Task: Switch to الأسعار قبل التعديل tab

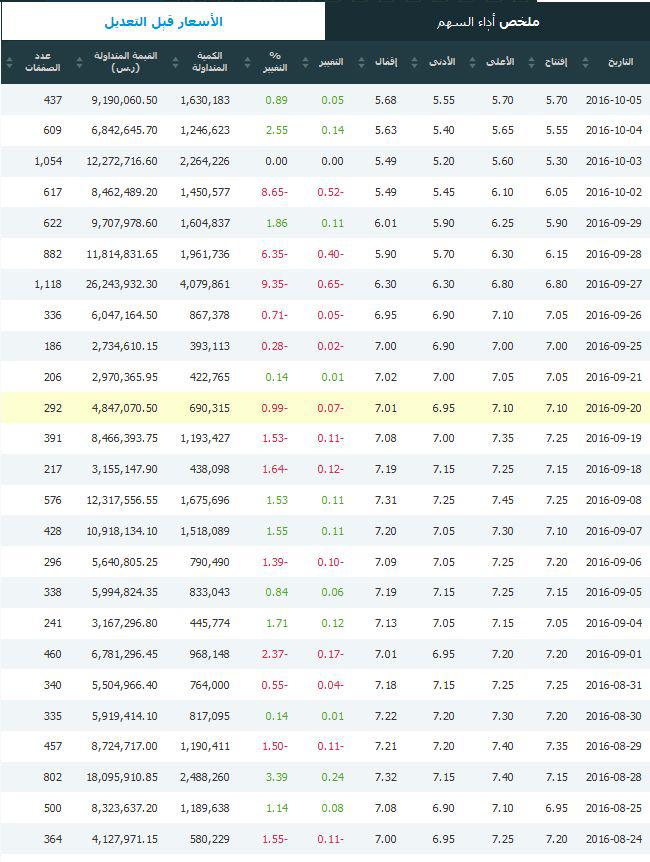Action: (163, 22)
